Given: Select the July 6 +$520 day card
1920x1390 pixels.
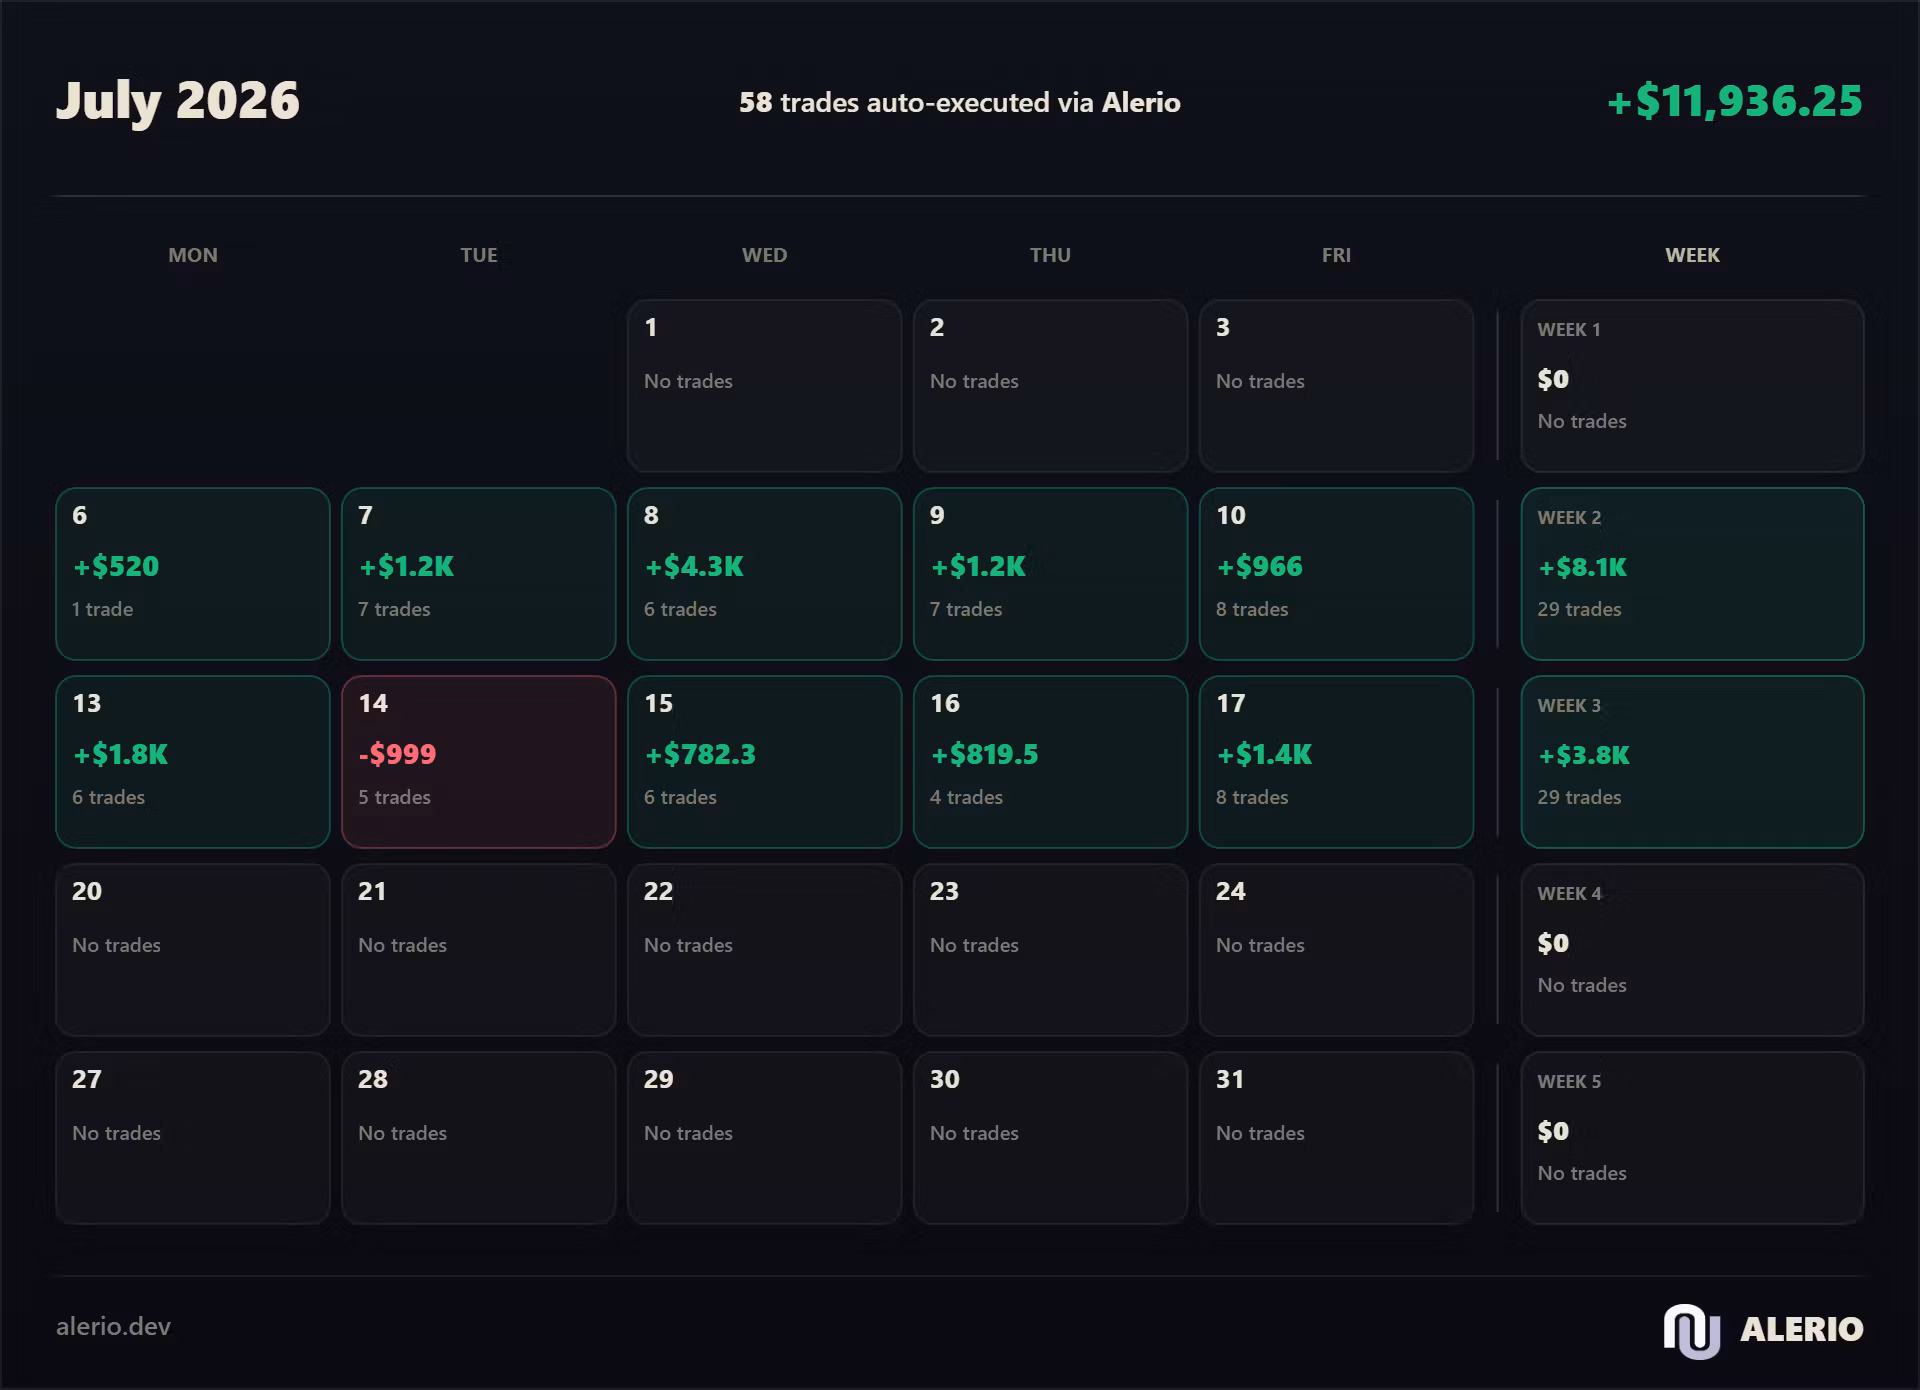Looking at the screenshot, I should 193,574.
